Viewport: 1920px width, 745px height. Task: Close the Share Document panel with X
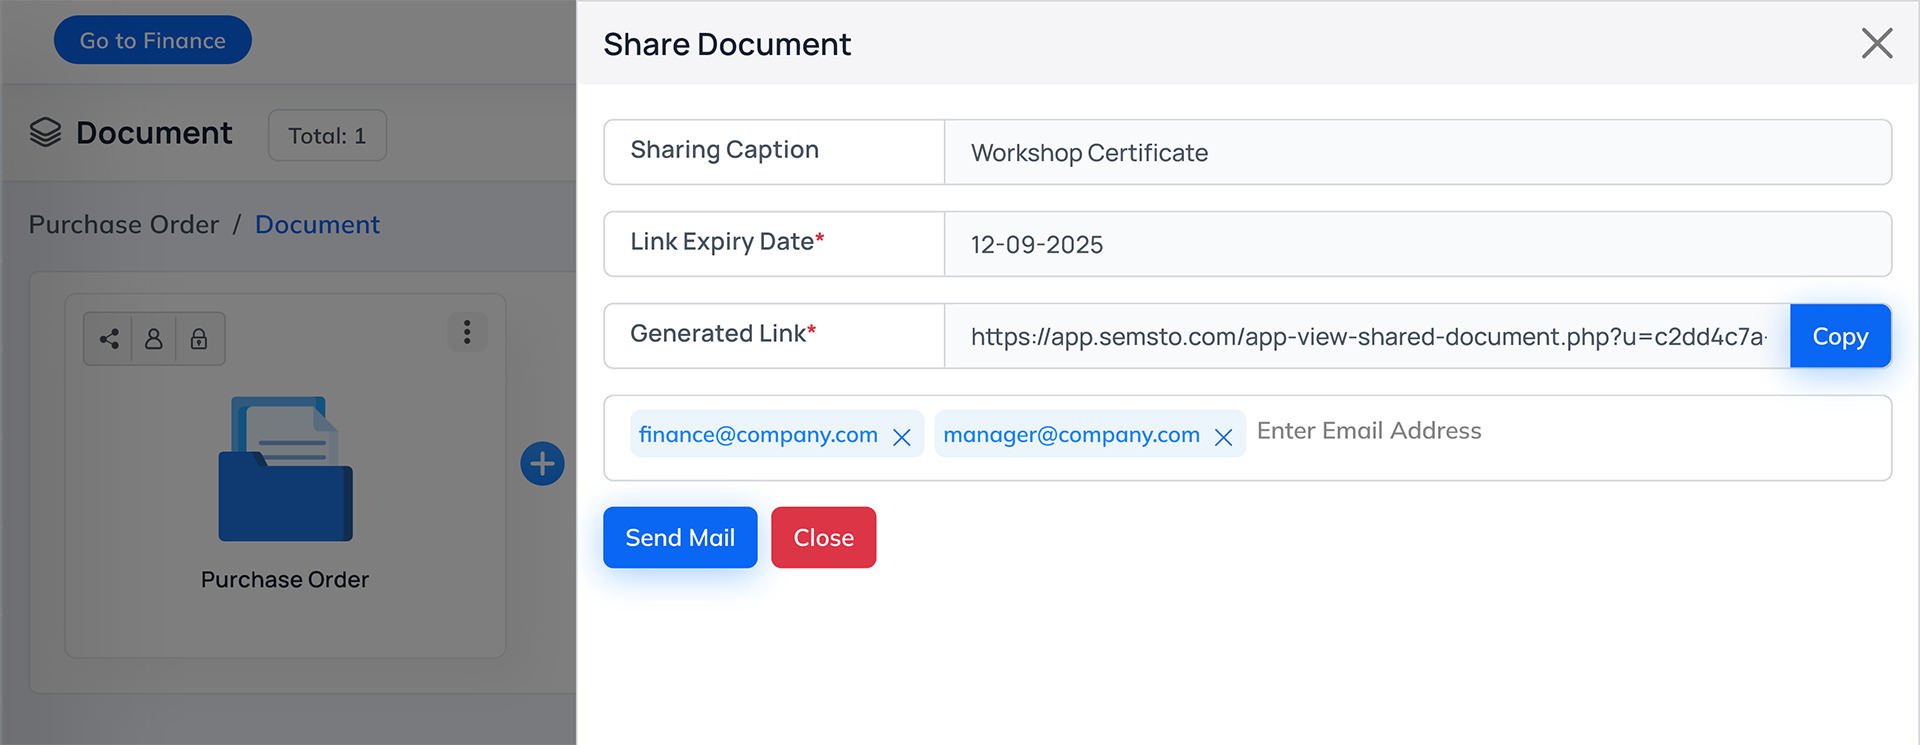pos(1876,44)
